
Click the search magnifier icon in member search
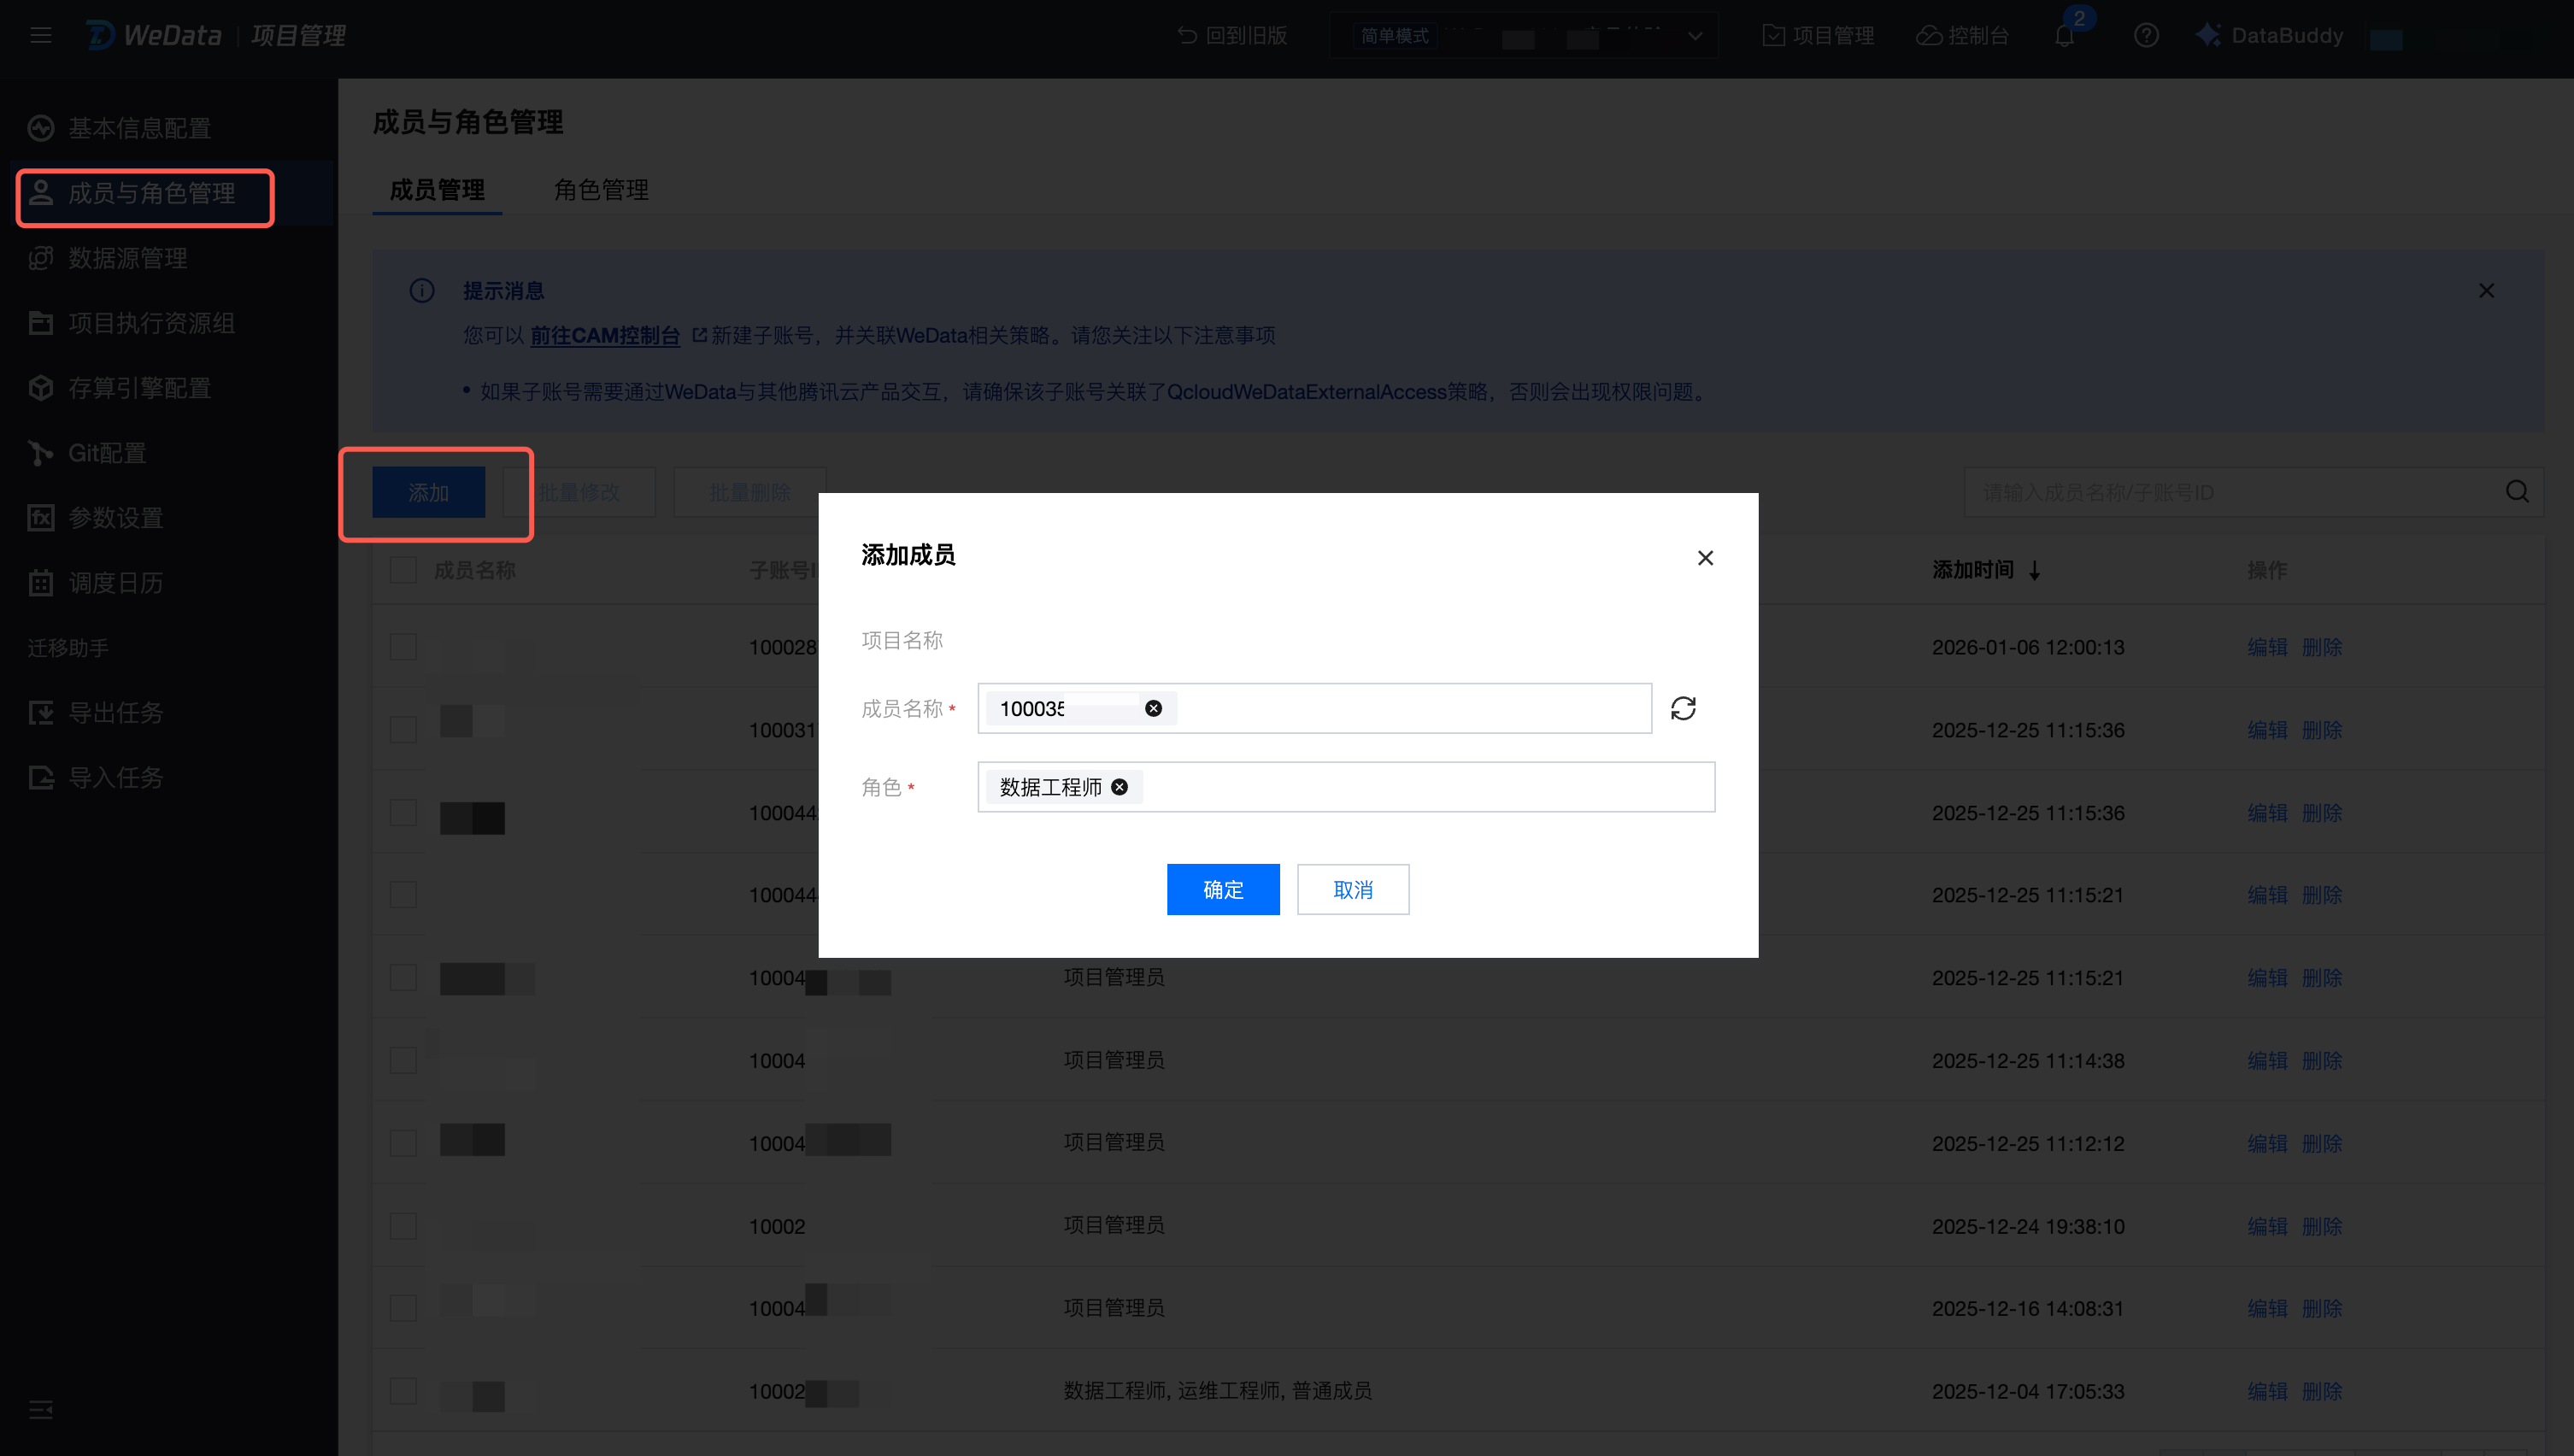(2517, 492)
